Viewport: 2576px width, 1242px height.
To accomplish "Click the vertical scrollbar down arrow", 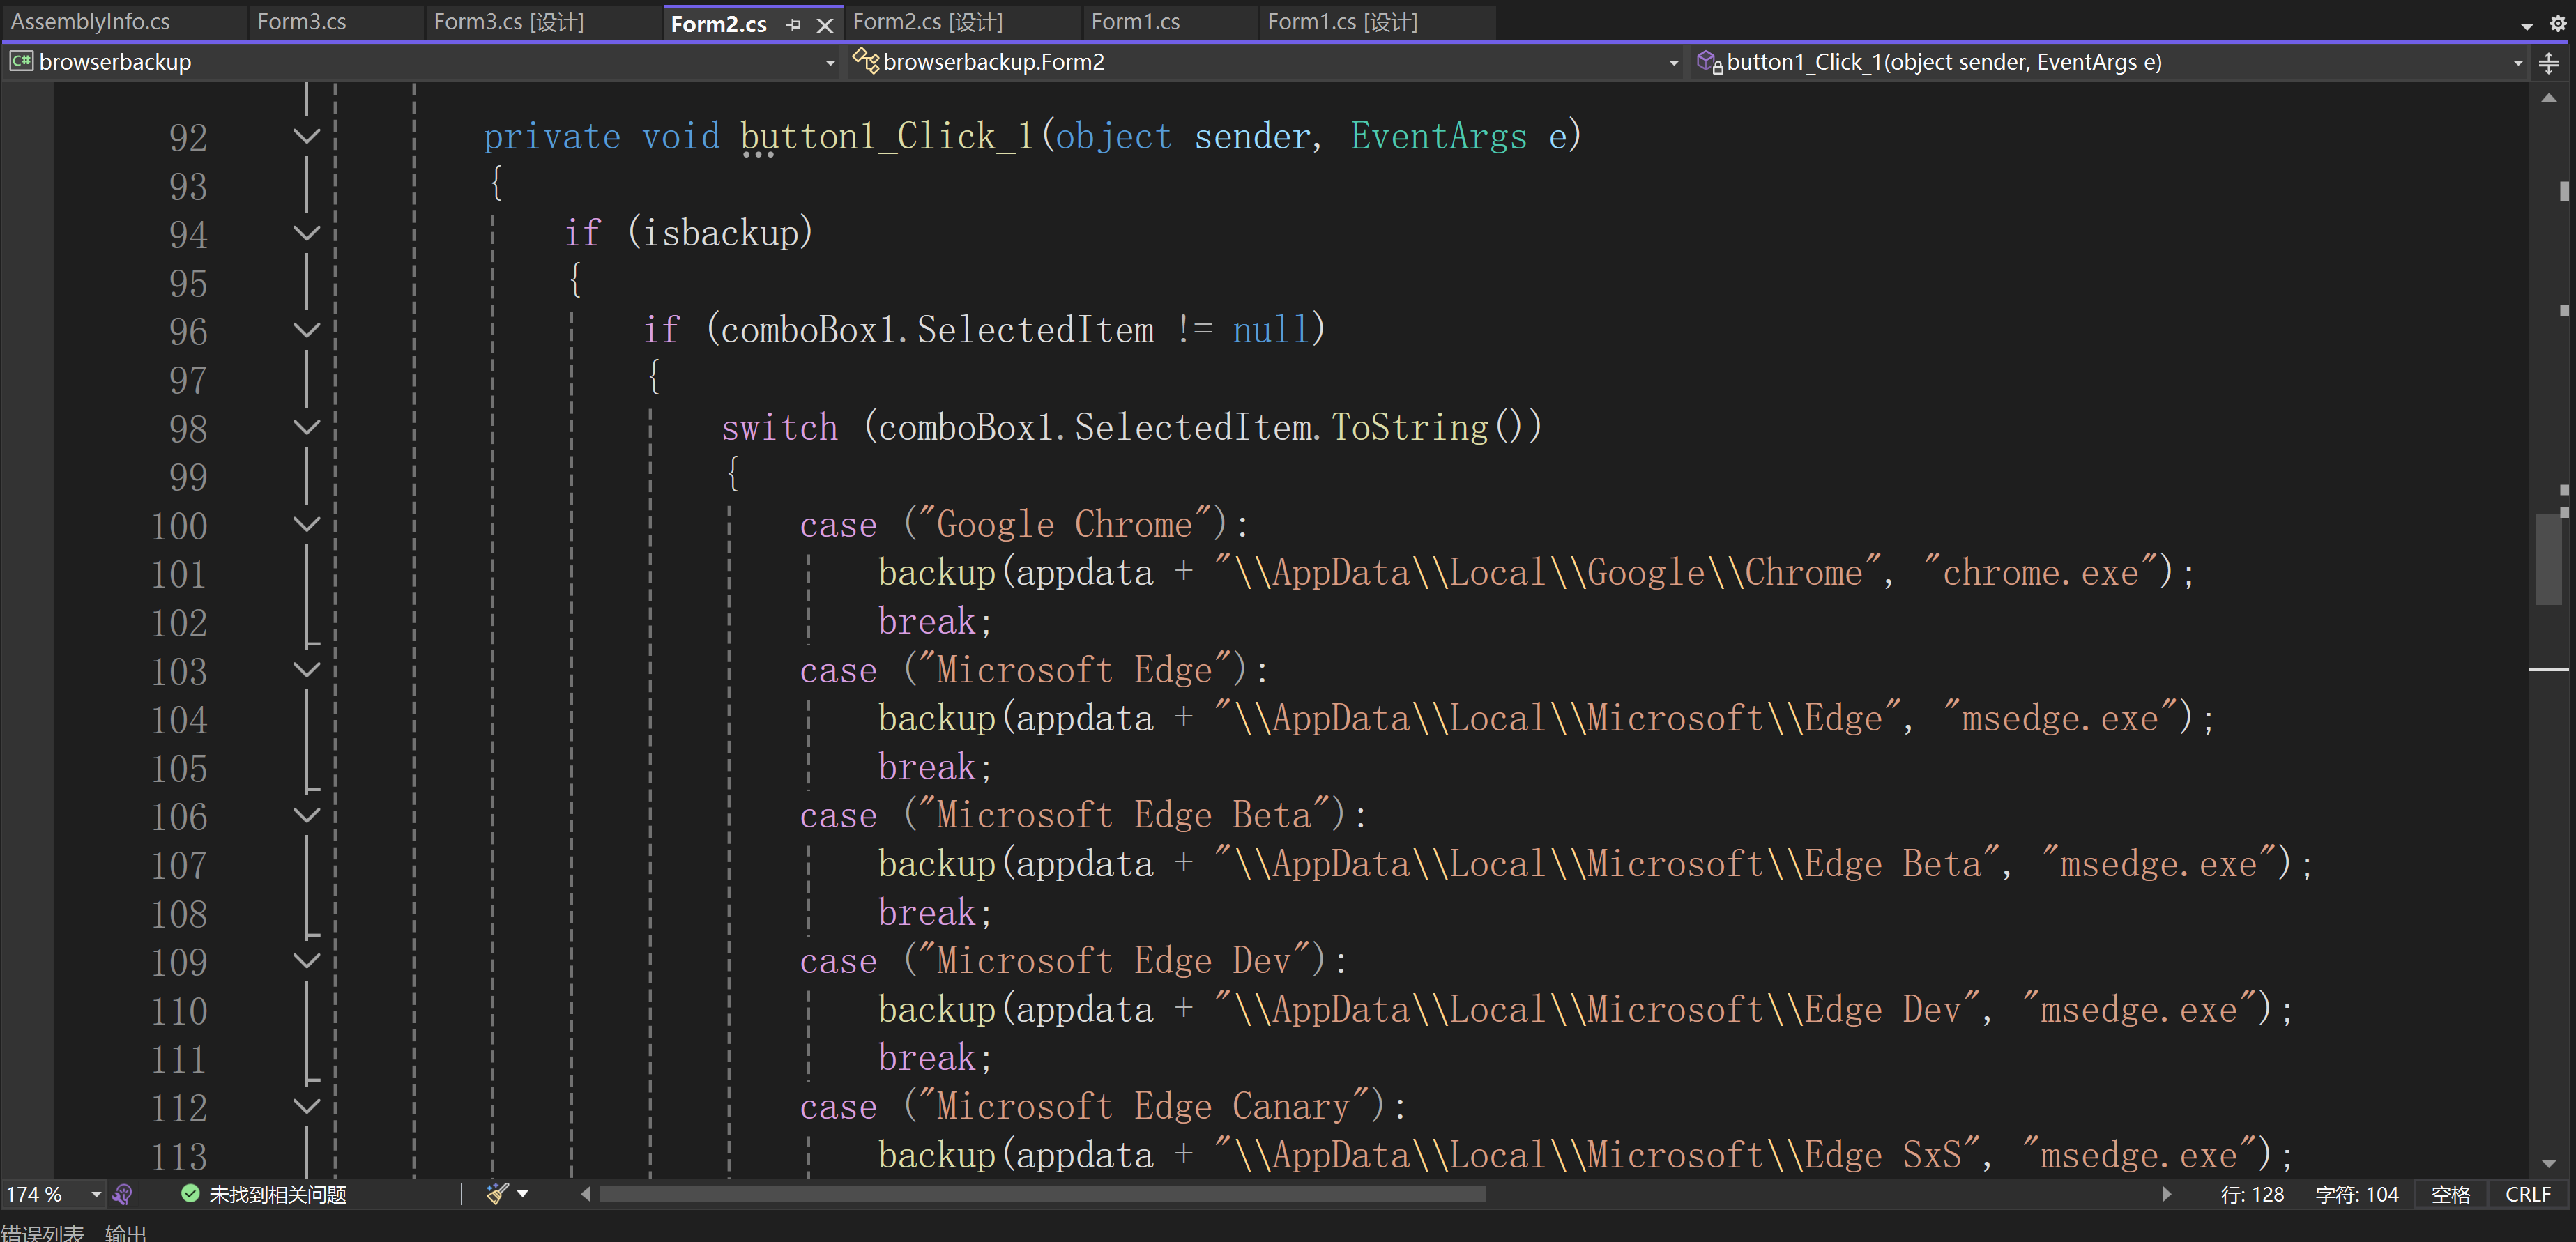I will pos(2549,1163).
